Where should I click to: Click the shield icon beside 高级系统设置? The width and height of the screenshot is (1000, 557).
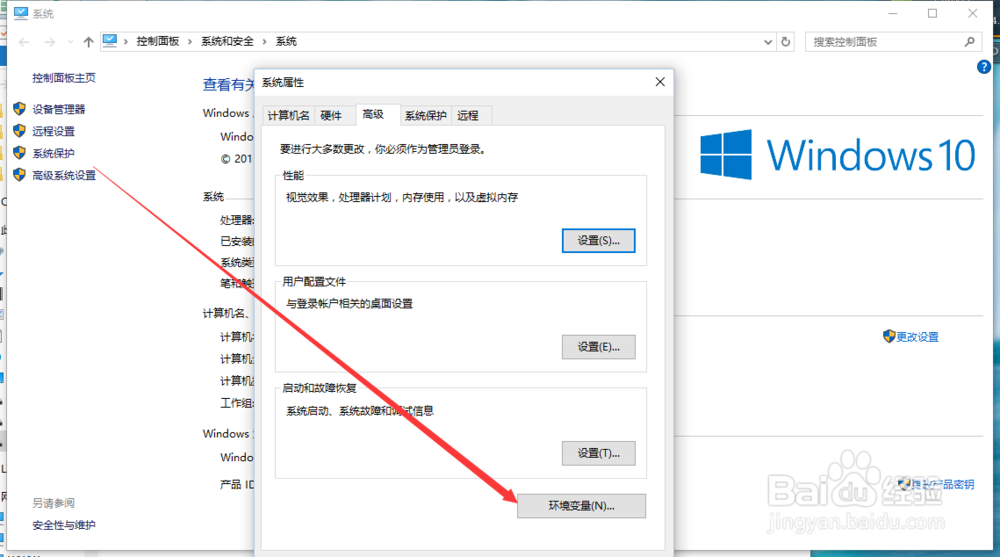point(20,175)
